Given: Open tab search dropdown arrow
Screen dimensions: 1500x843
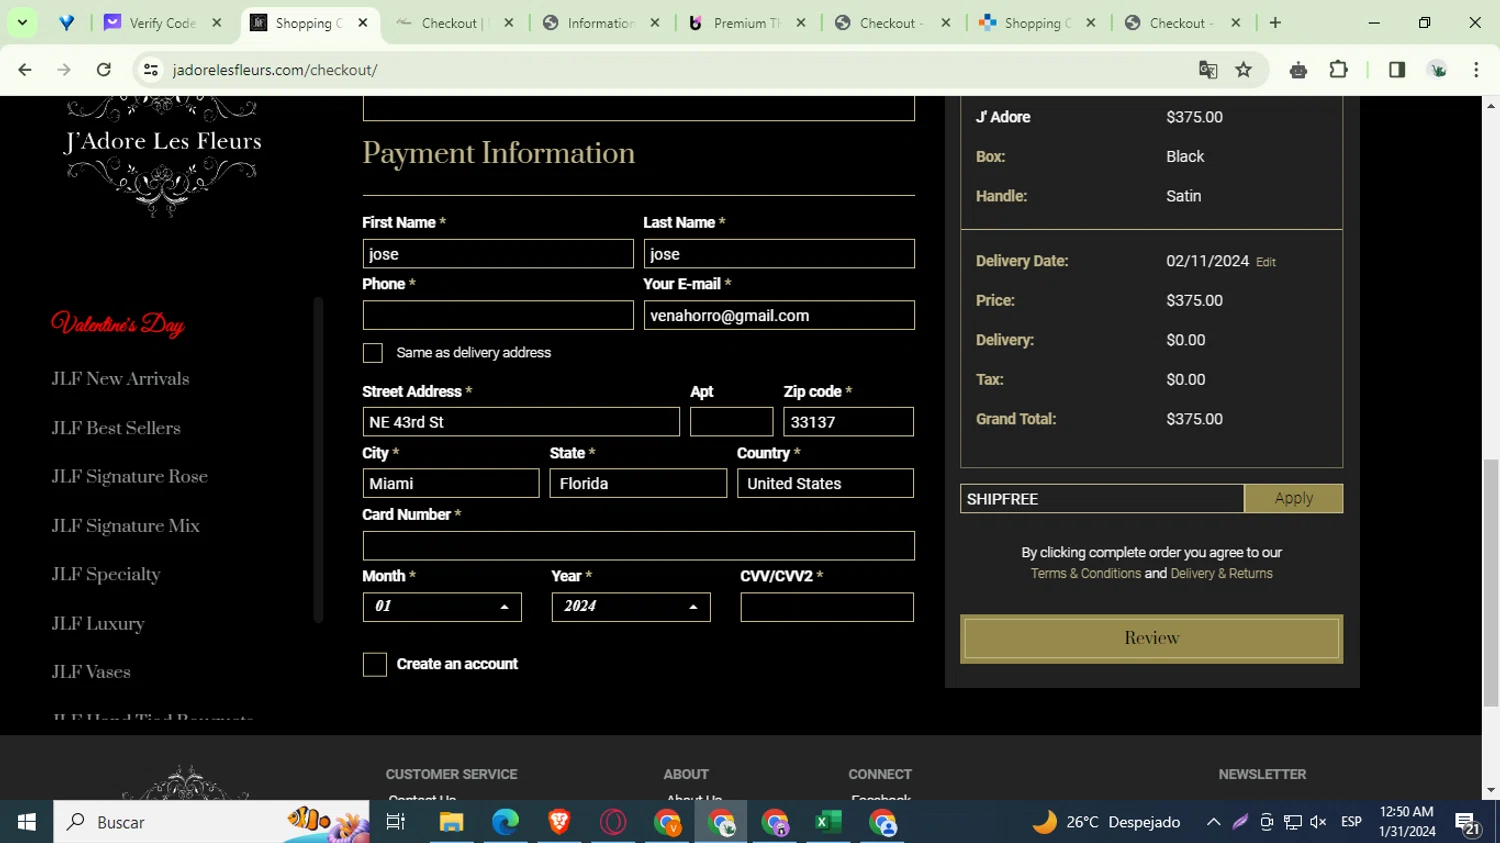Looking at the screenshot, I should tap(22, 23).
